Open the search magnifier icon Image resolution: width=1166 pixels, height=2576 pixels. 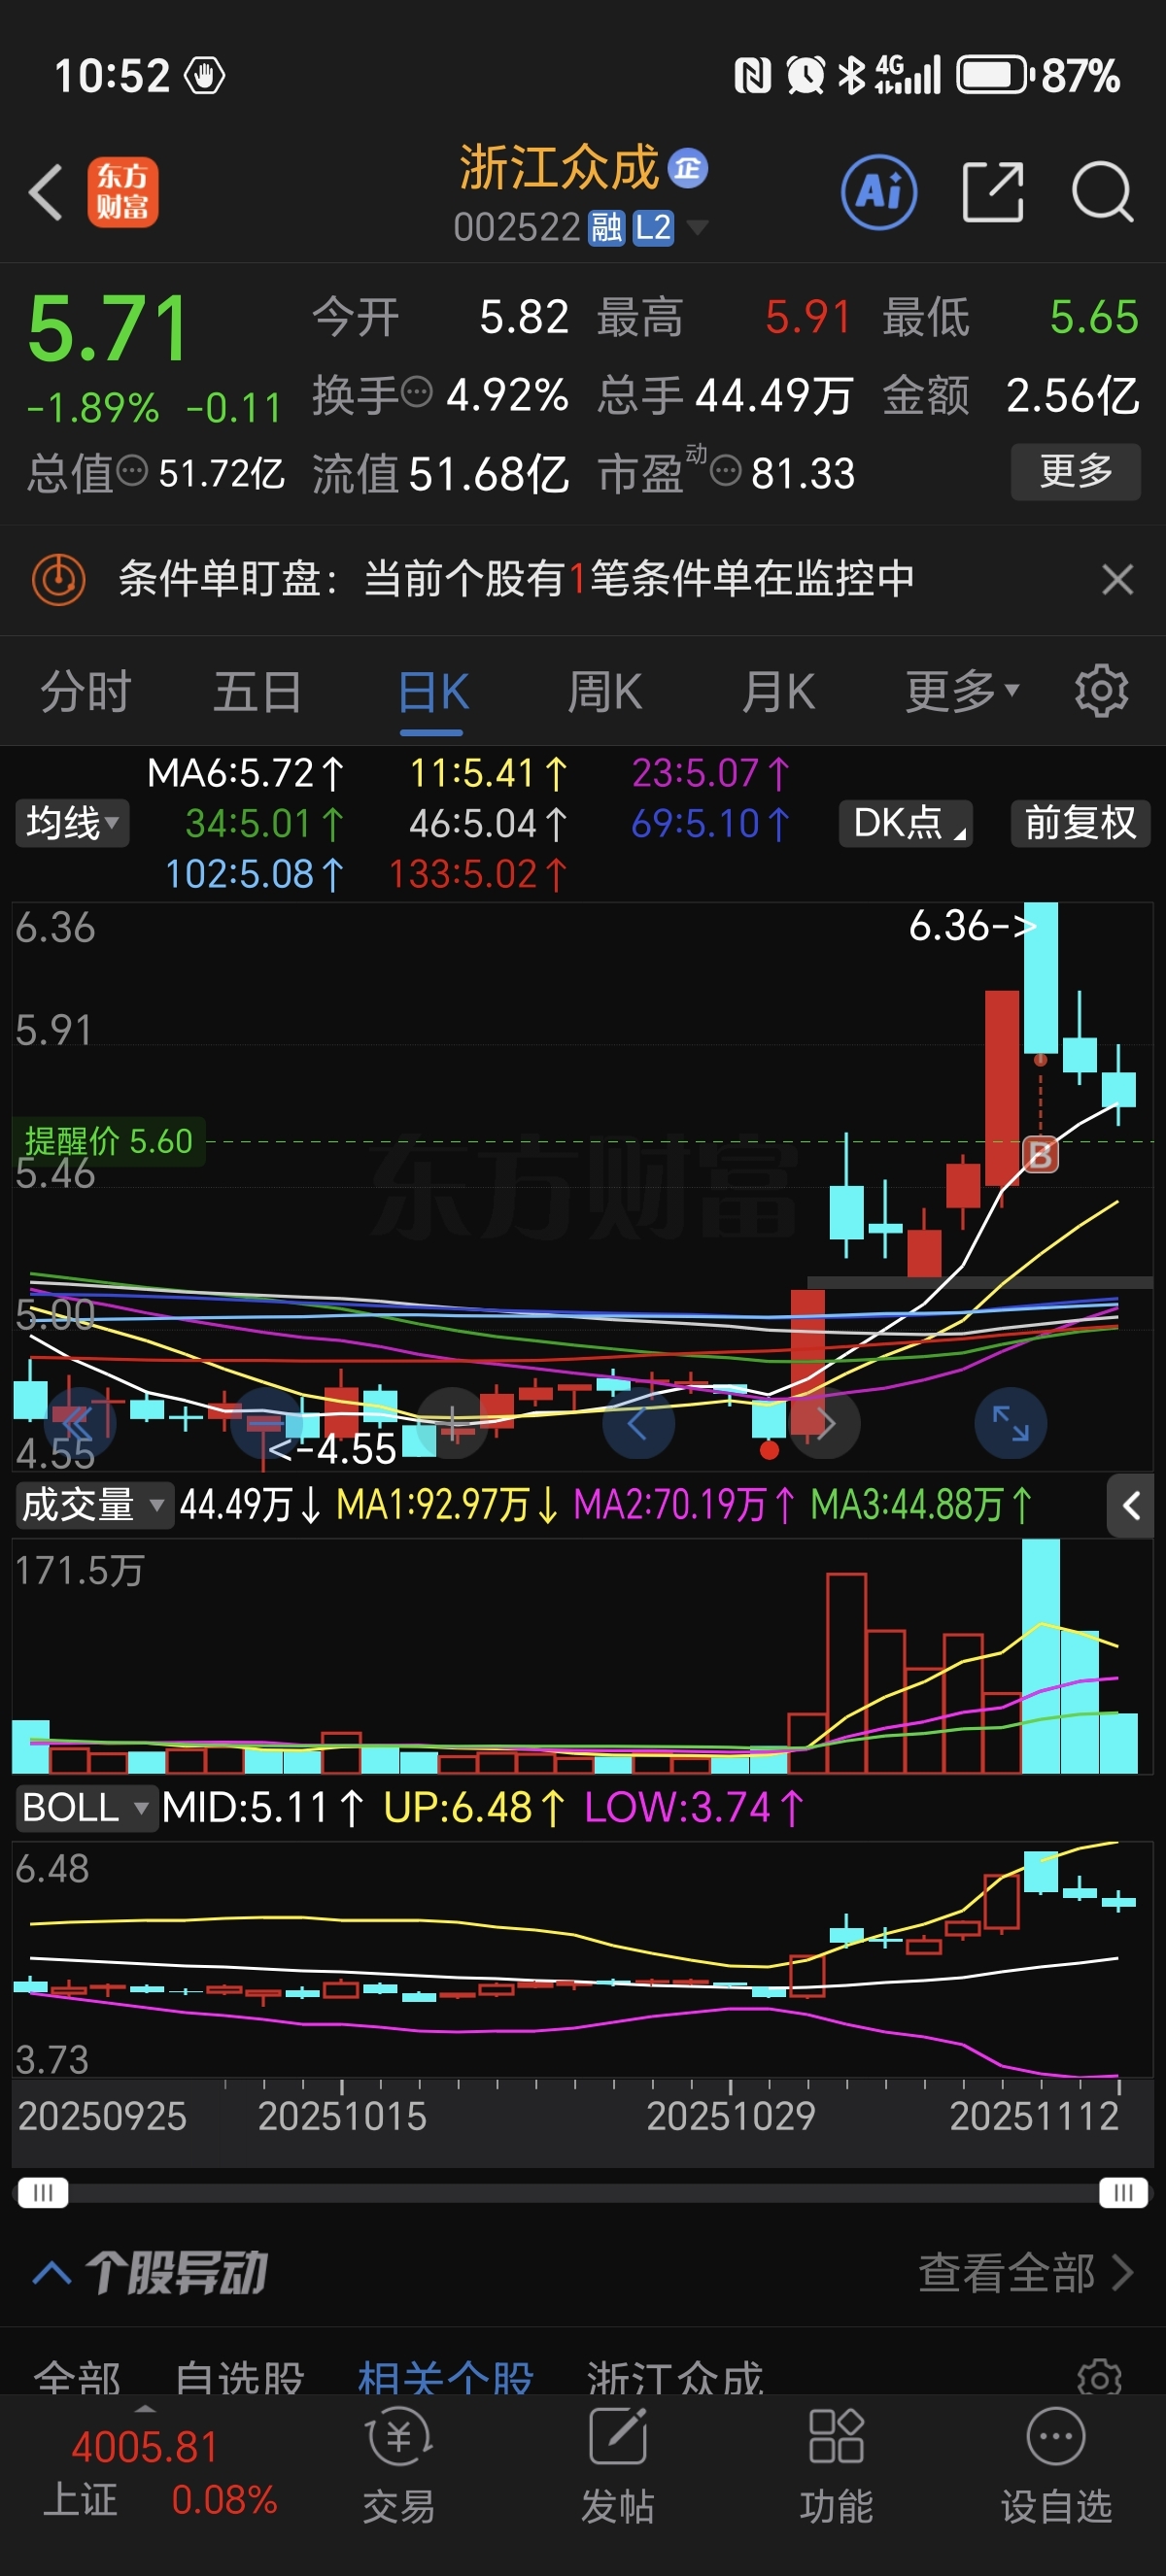(x=1102, y=192)
